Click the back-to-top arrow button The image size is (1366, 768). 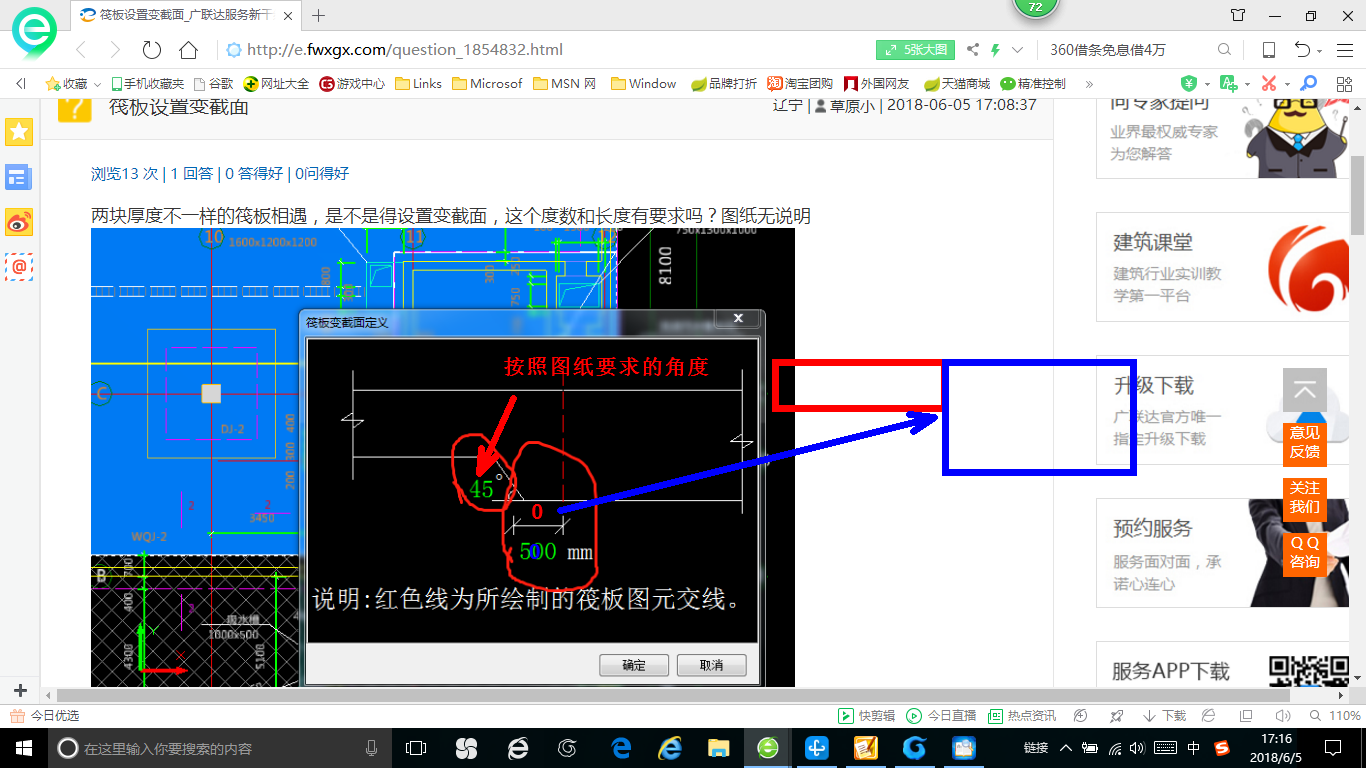(x=1304, y=391)
